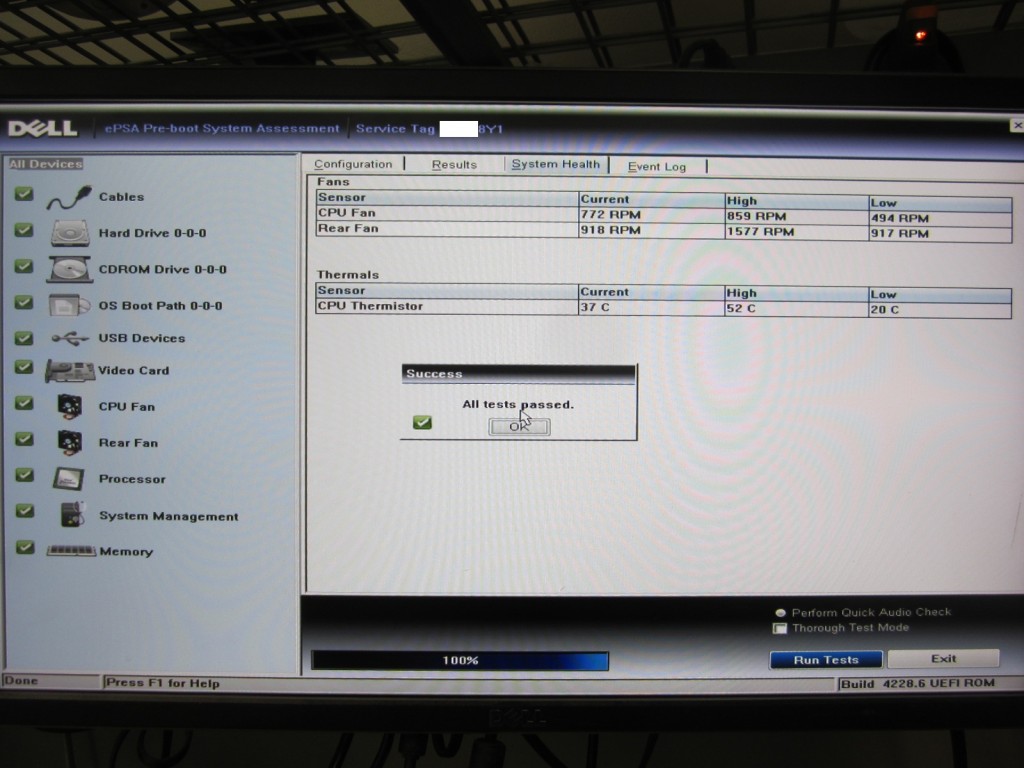The height and width of the screenshot is (768, 1024).
Task: Click the Exit button
Action: click(x=943, y=659)
